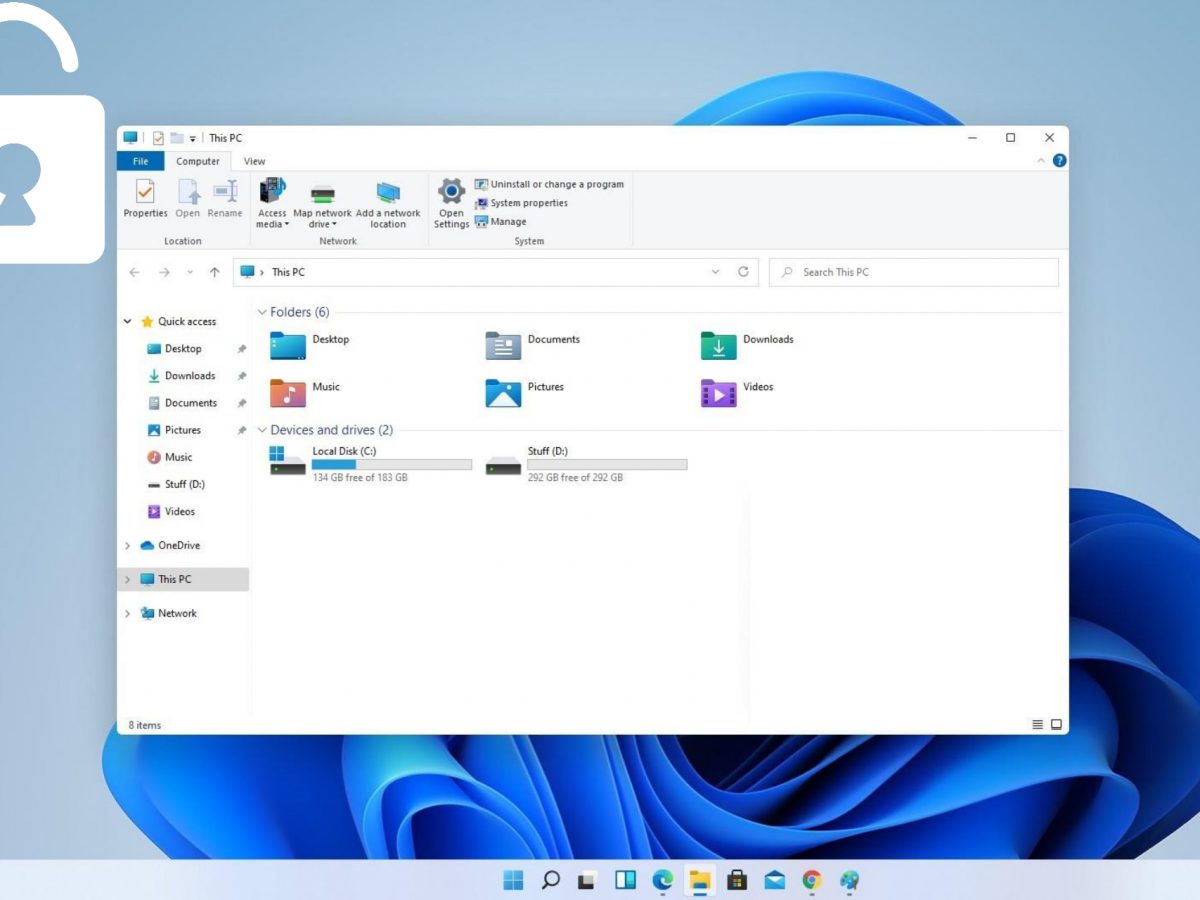
Task: Open Customize Quick Access Toolbar dropdown
Action: pyautogui.click(x=193, y=138)
